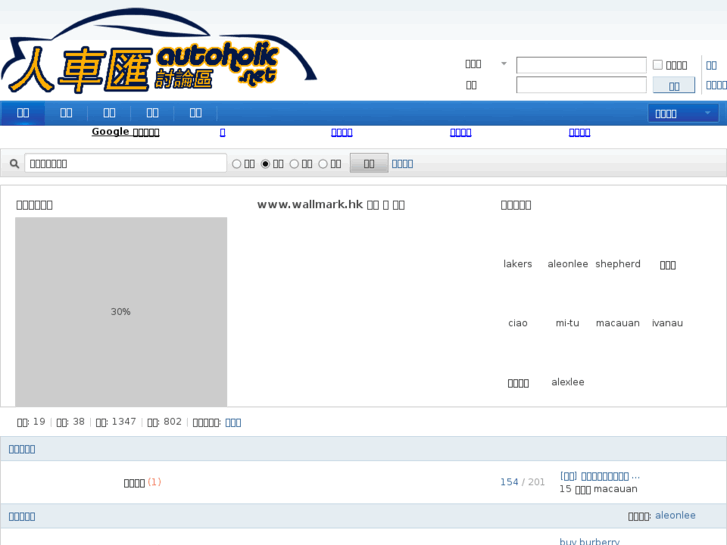Select the radio option right after the selected one

(x=294, y=164)
